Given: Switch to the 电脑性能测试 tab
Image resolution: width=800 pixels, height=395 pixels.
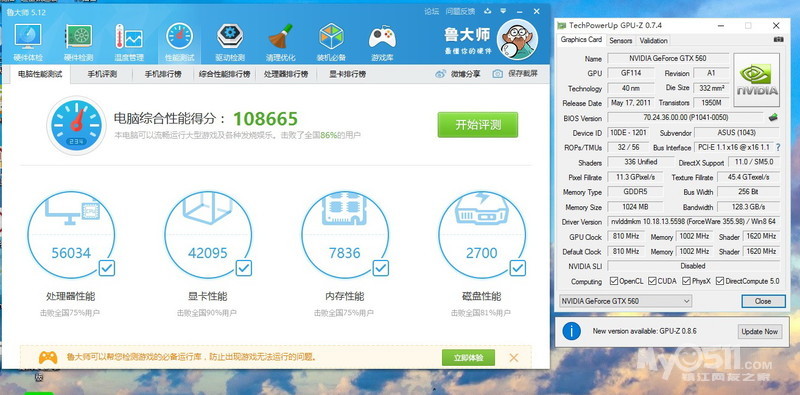Looking at the screenshot, I should 40,74.
